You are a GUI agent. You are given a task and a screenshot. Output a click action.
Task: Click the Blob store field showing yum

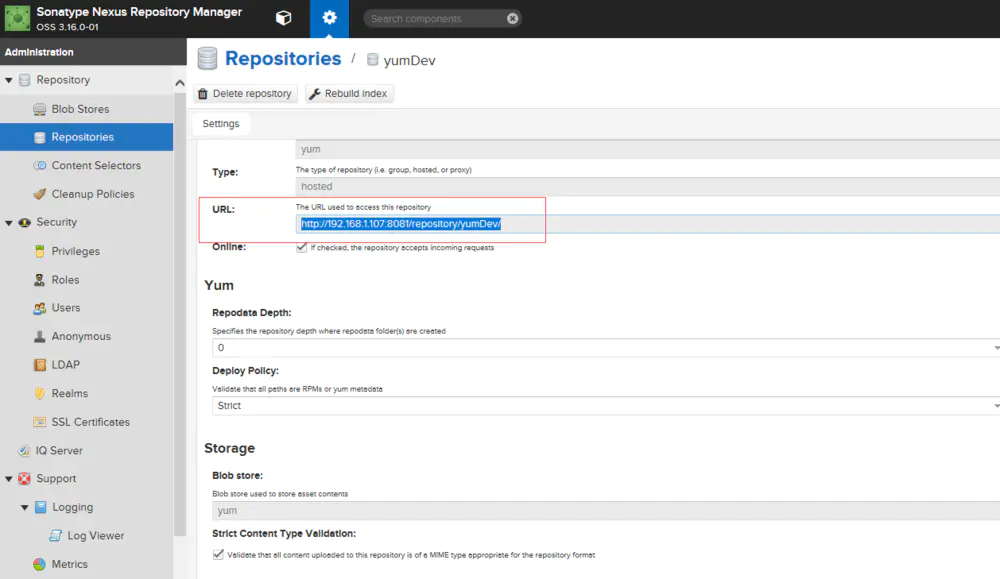point(606,511)
